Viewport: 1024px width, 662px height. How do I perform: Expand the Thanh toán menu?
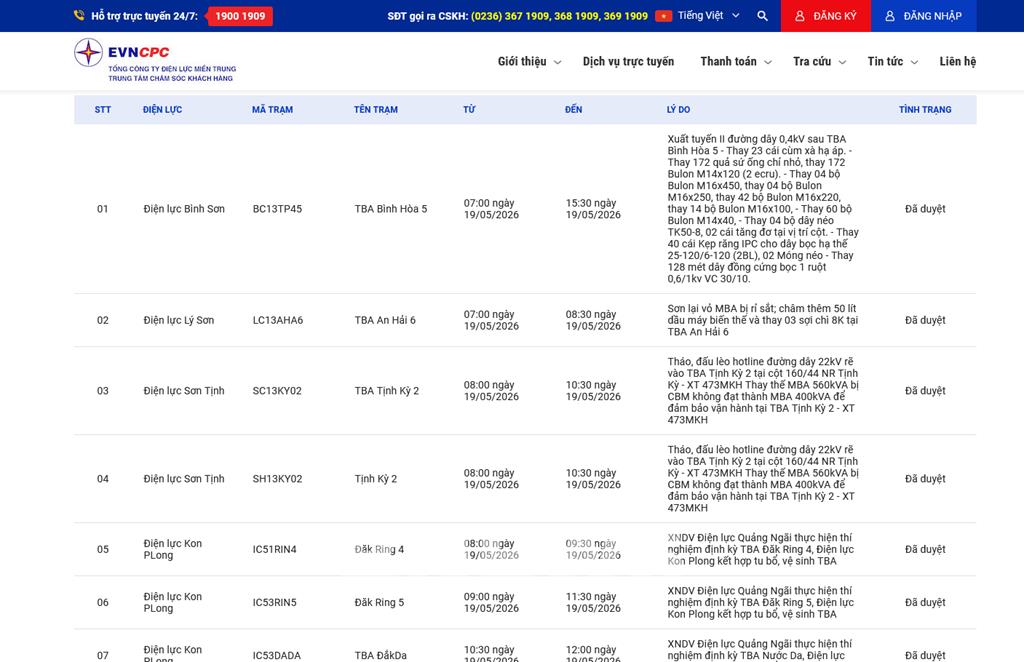coord(736,61)
